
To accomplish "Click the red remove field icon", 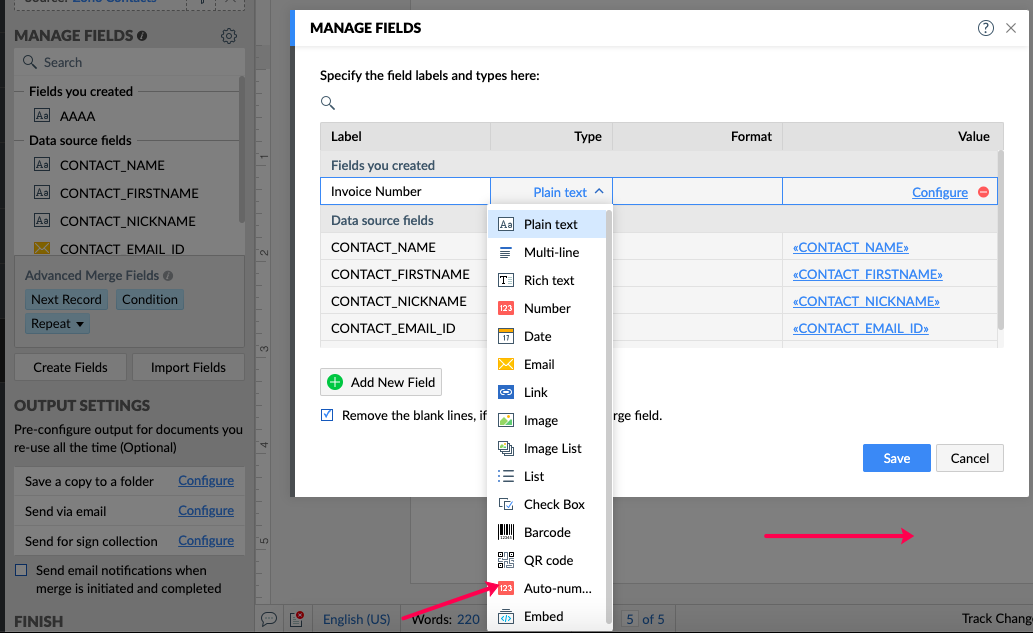I will pyautogui.click(x=983, y=192).
